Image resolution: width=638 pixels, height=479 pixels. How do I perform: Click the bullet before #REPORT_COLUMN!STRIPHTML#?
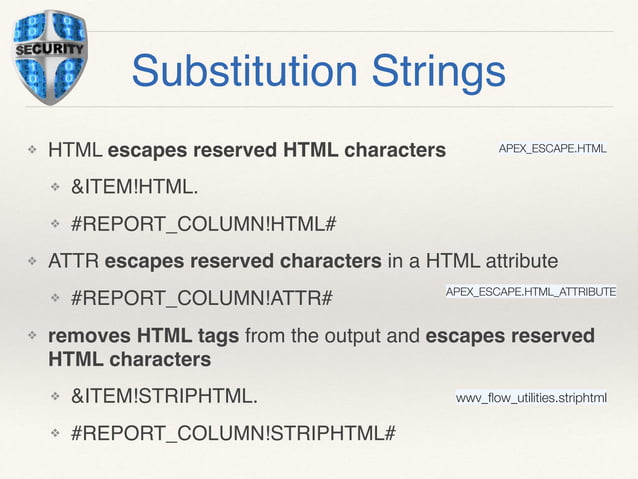(x=57, y=433)
